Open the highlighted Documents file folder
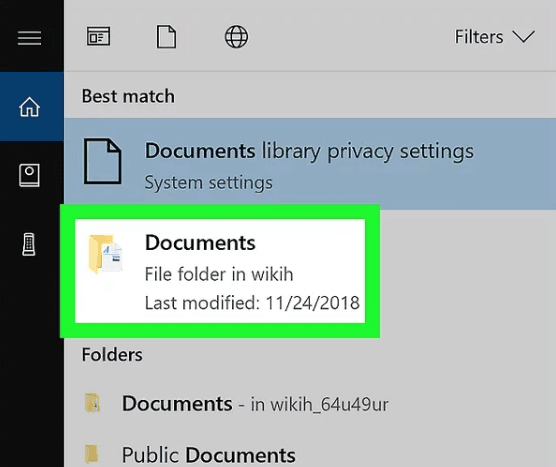556x467 pixels. (x=220, y=271)
